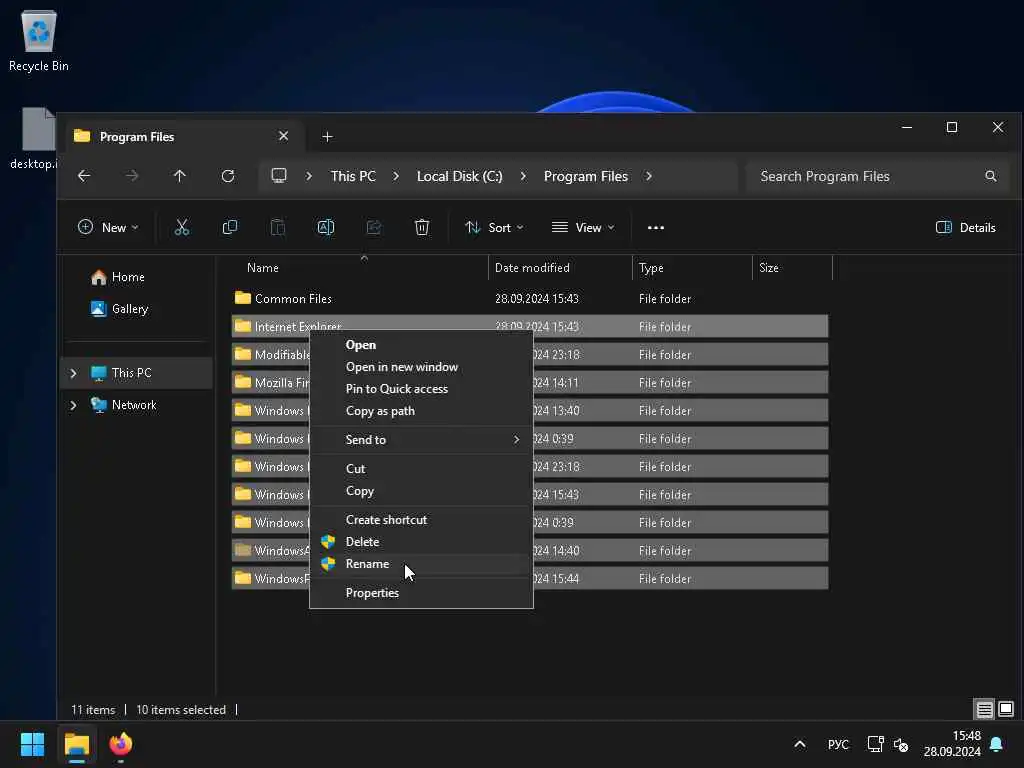Launch Firefox from the taskbar
The image size is (1024, 768).
[121, 744]
